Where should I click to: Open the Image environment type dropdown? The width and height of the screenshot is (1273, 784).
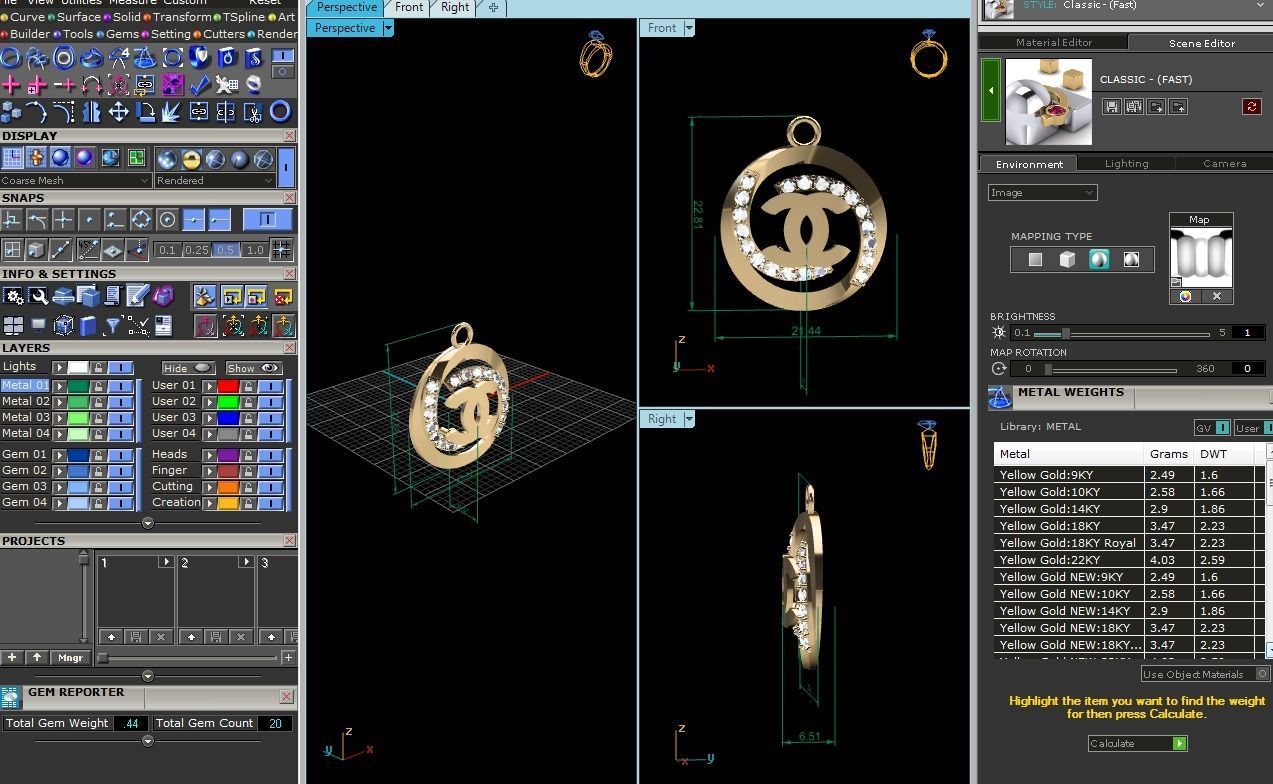pos(1042,192)
